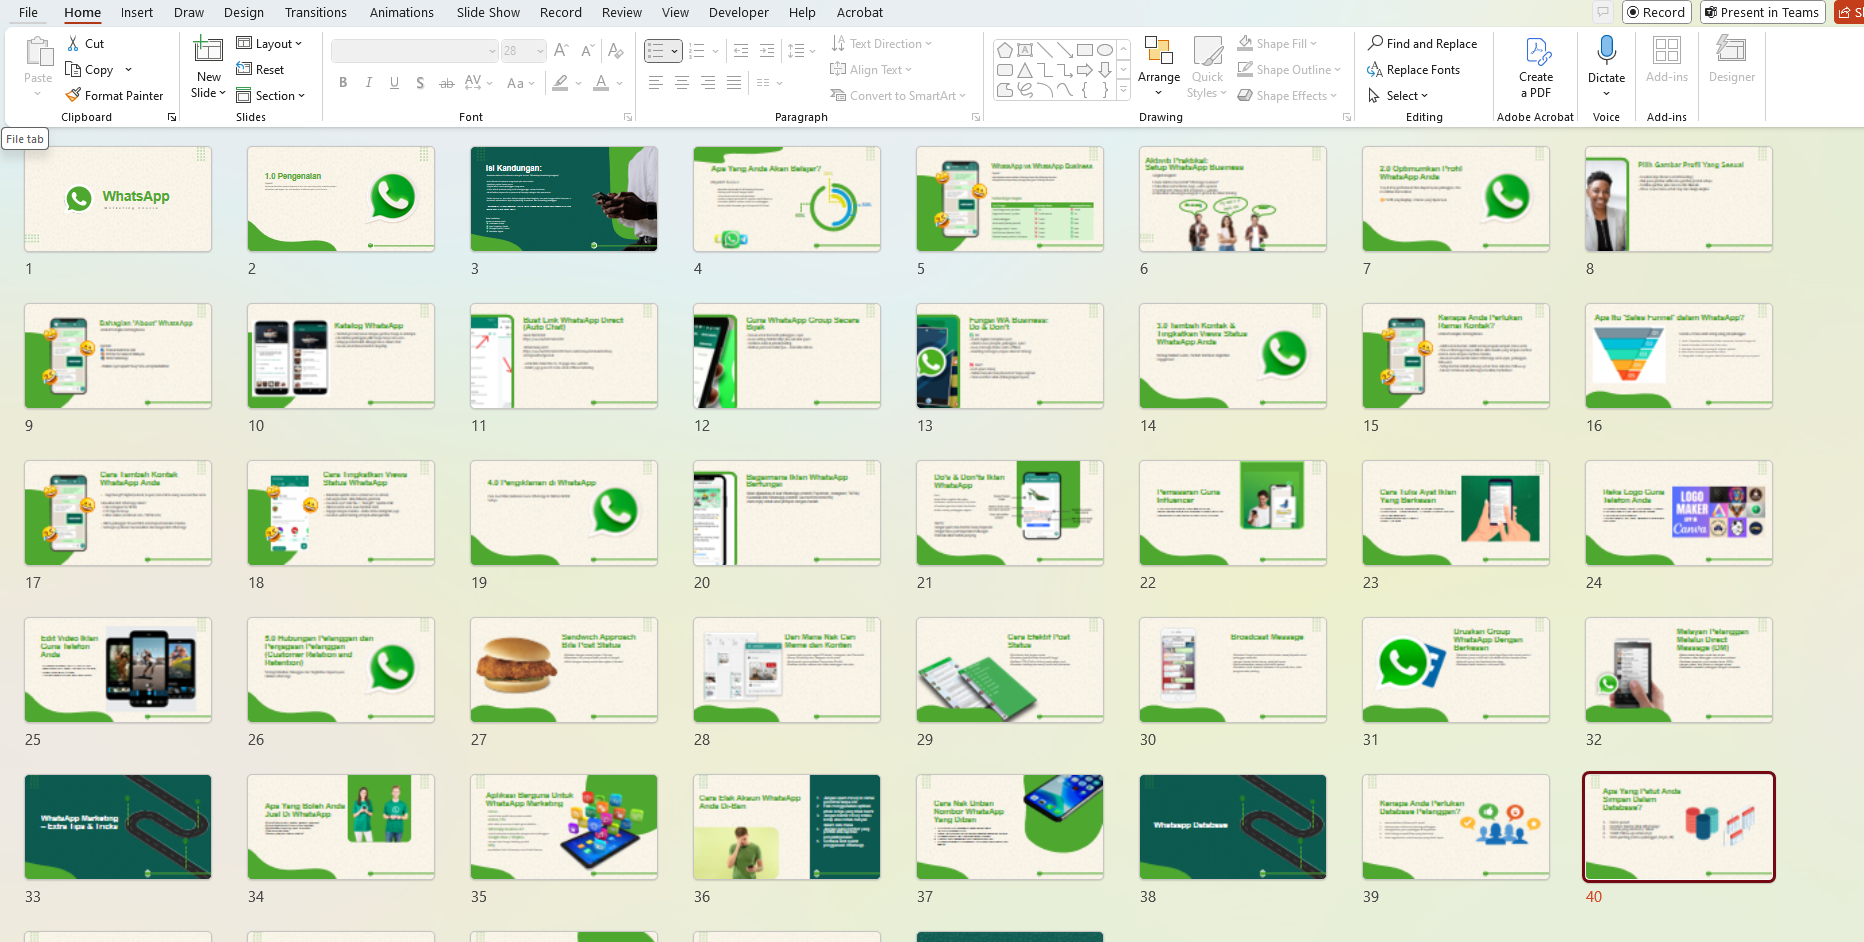Open the font color picker
The width and height of the screenshot is (1864, 942).
[x=601, y=83]
